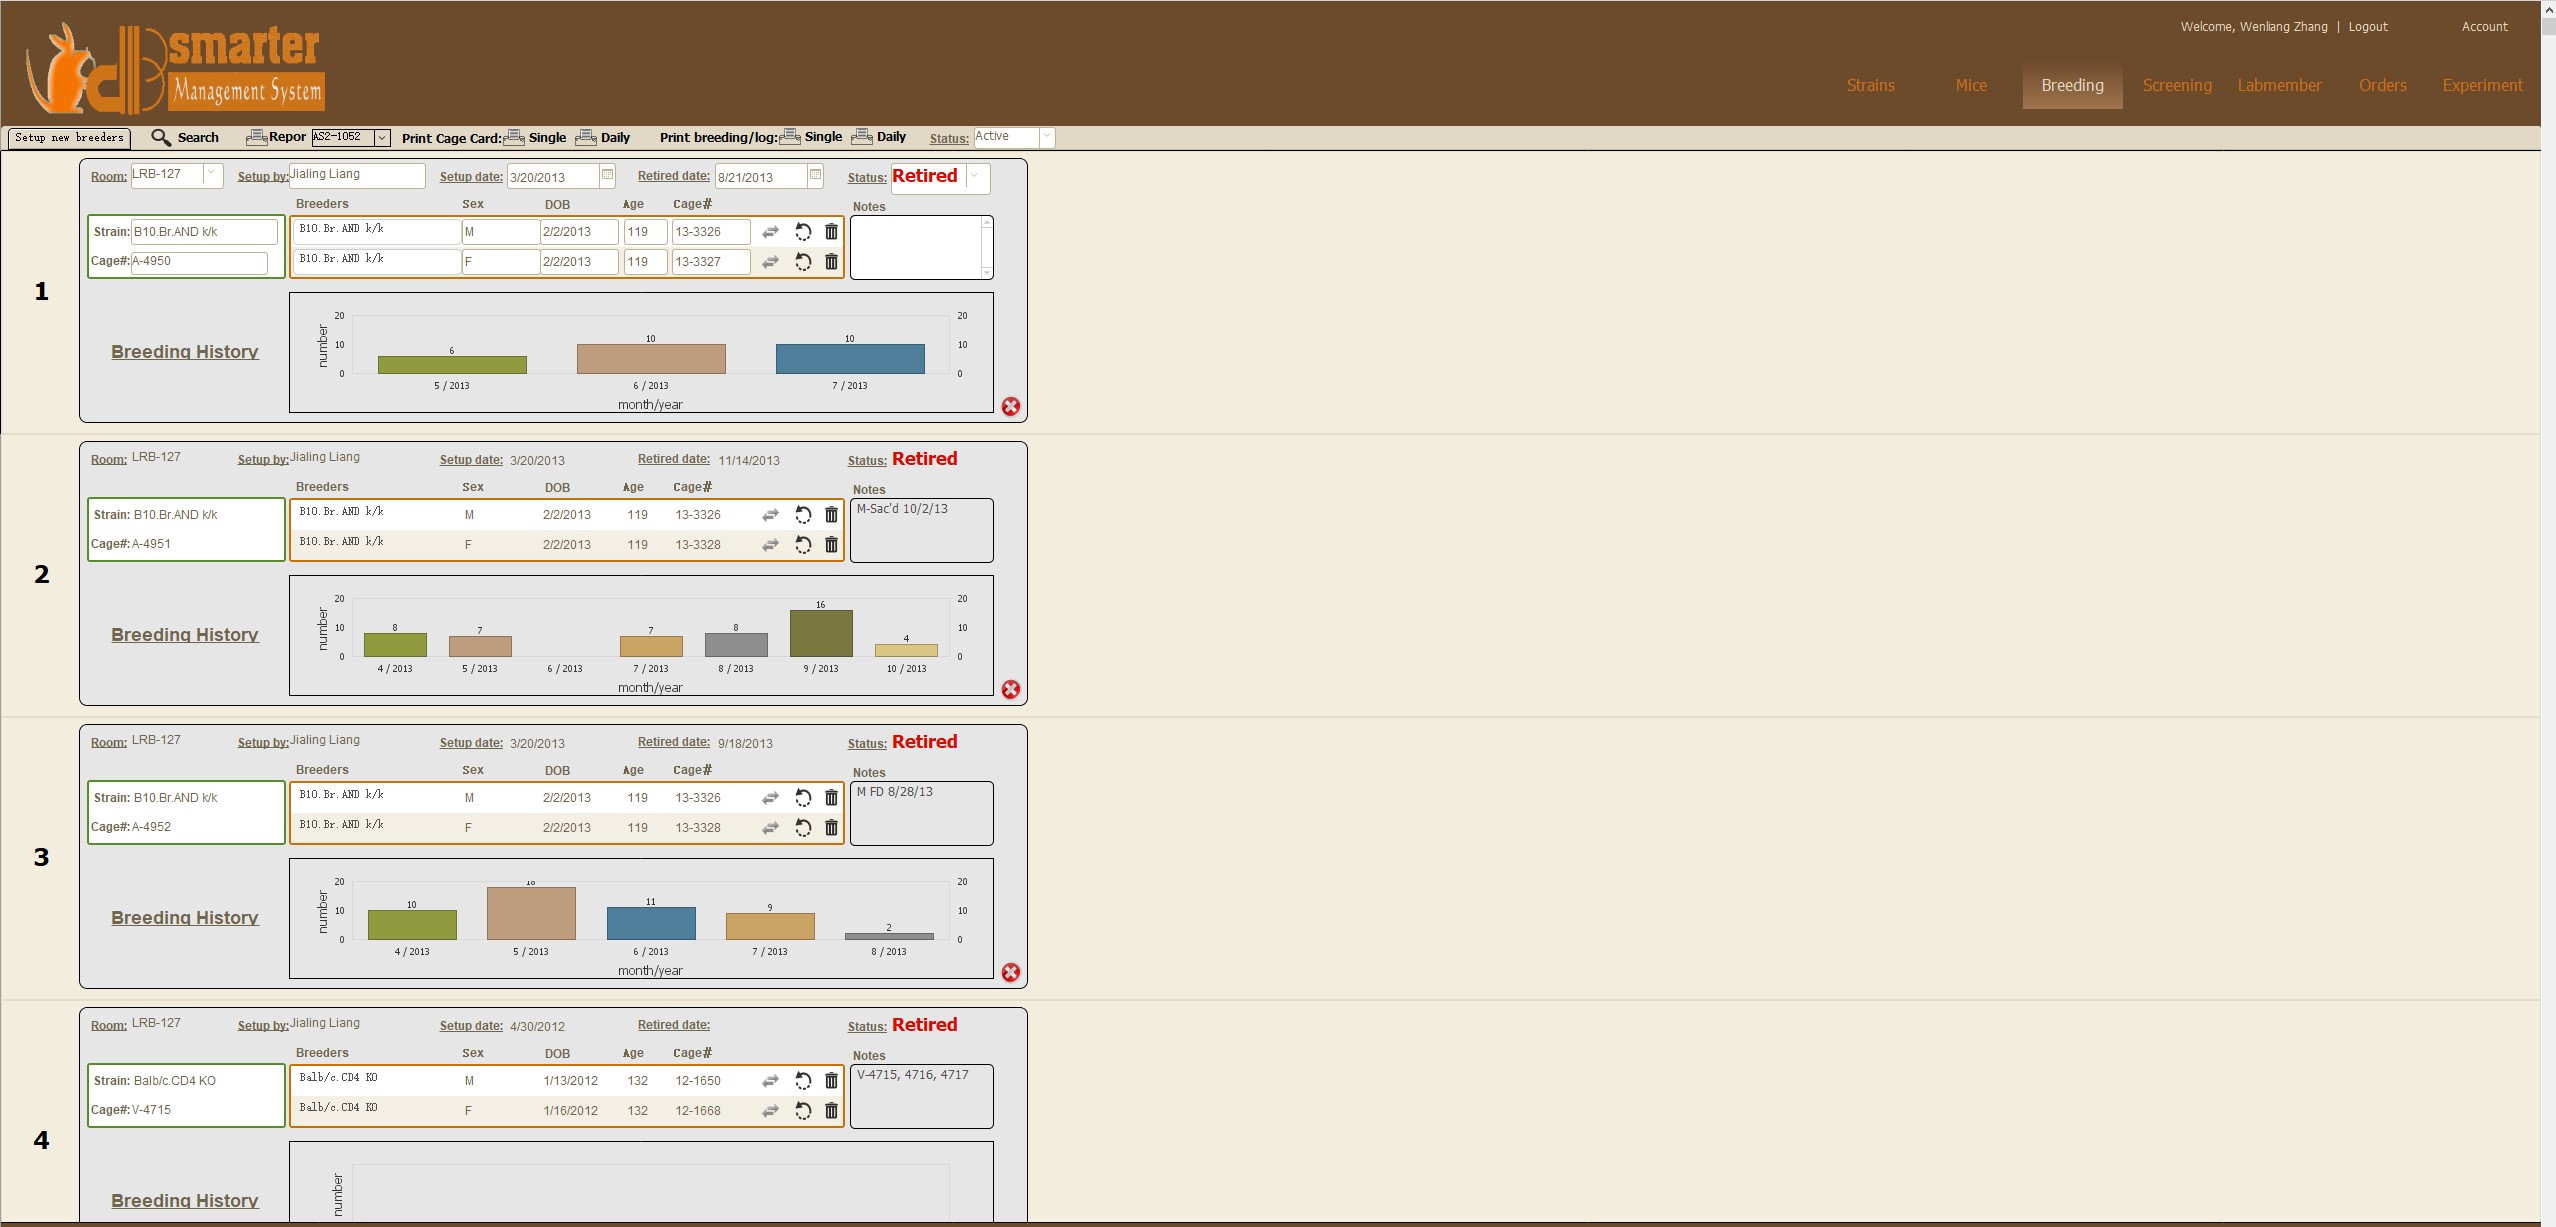Swap female breeder in cage A-4951

(x=770, y=545)
